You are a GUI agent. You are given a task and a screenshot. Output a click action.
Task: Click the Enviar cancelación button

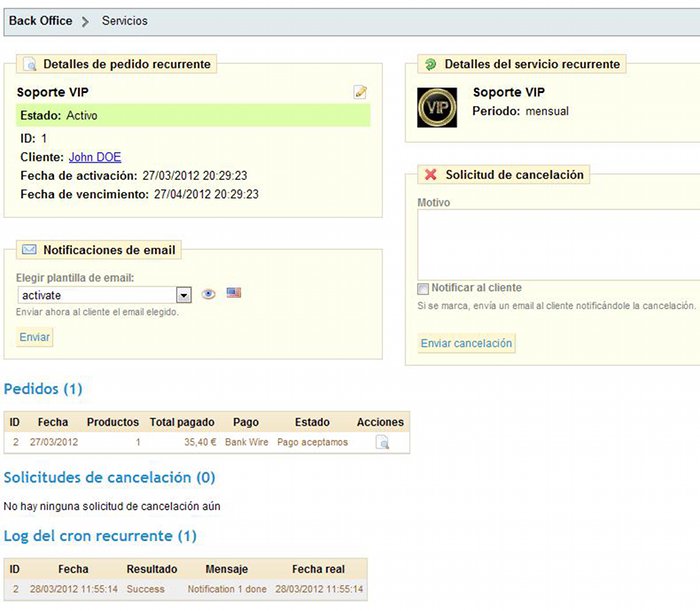(x=467, y=343)
